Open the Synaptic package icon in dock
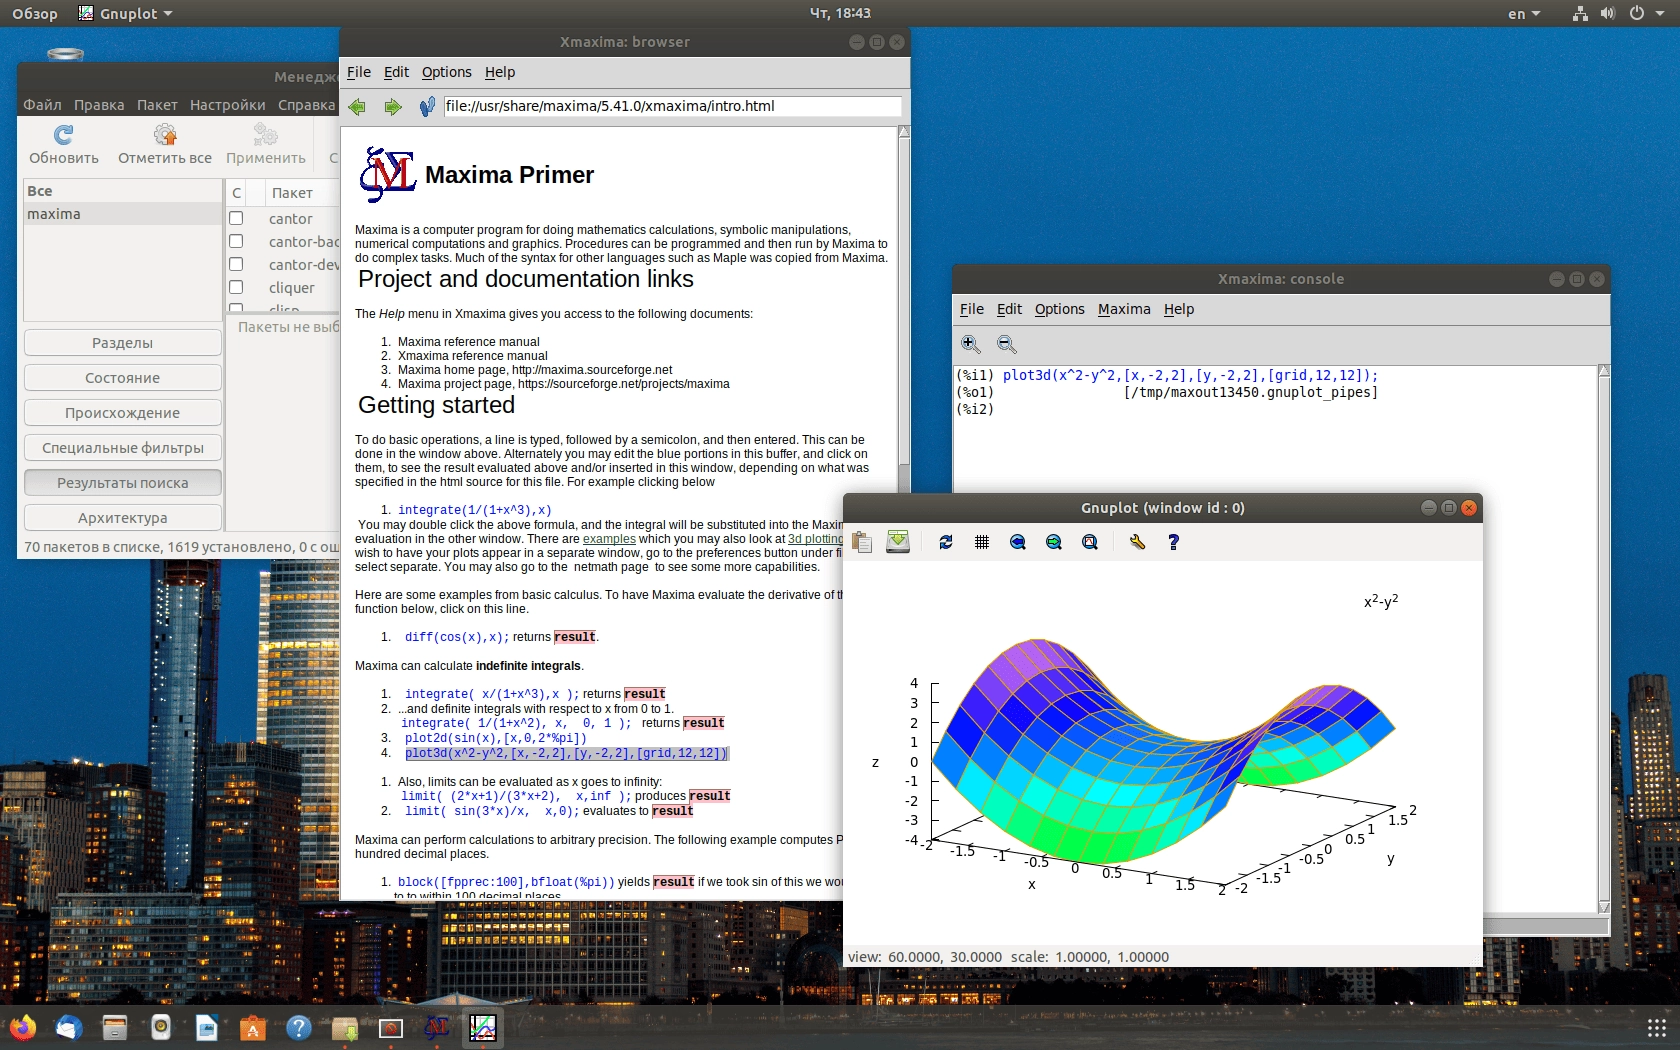This screenshot has width=1680, height=1050. click(345, 1027)
